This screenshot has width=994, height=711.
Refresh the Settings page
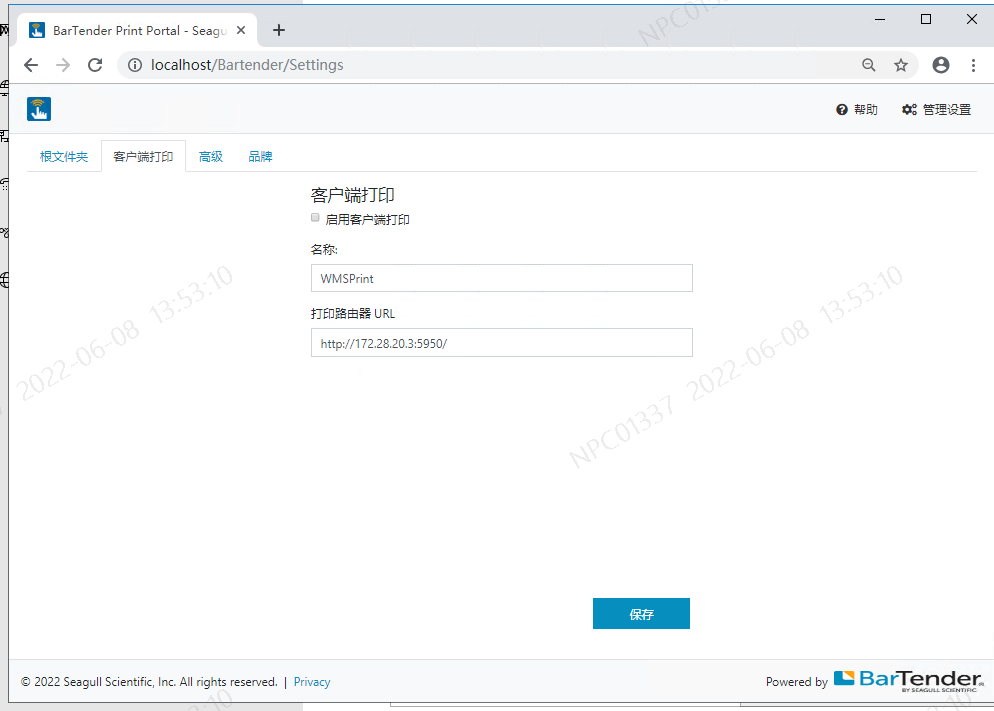(x=95, y=64)
